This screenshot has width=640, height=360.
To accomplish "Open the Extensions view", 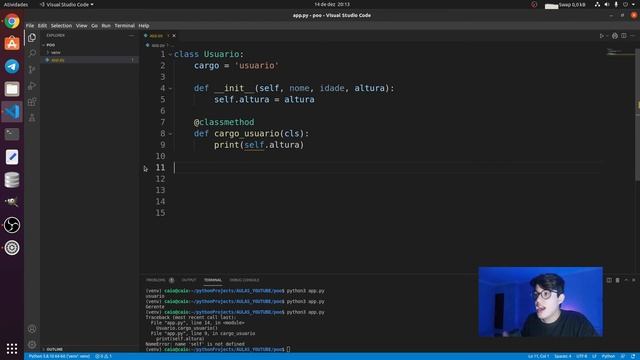I will tap(32, 102).
